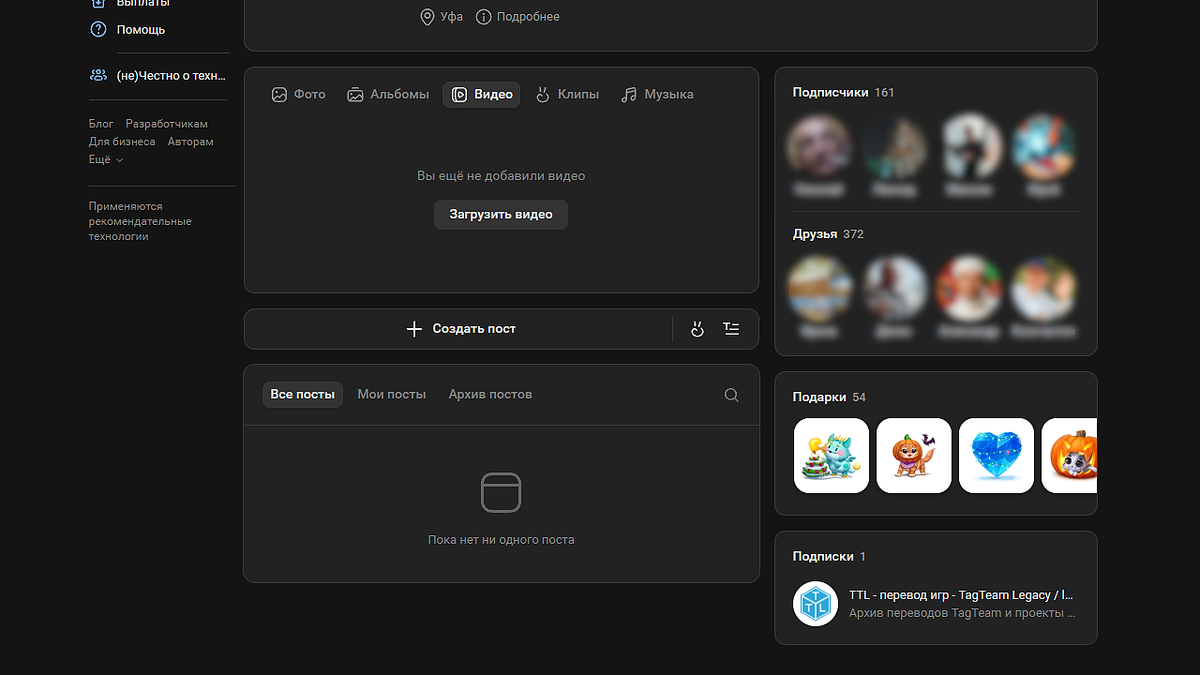
Task: Switch to Мои посты tab
Action: 392,395
